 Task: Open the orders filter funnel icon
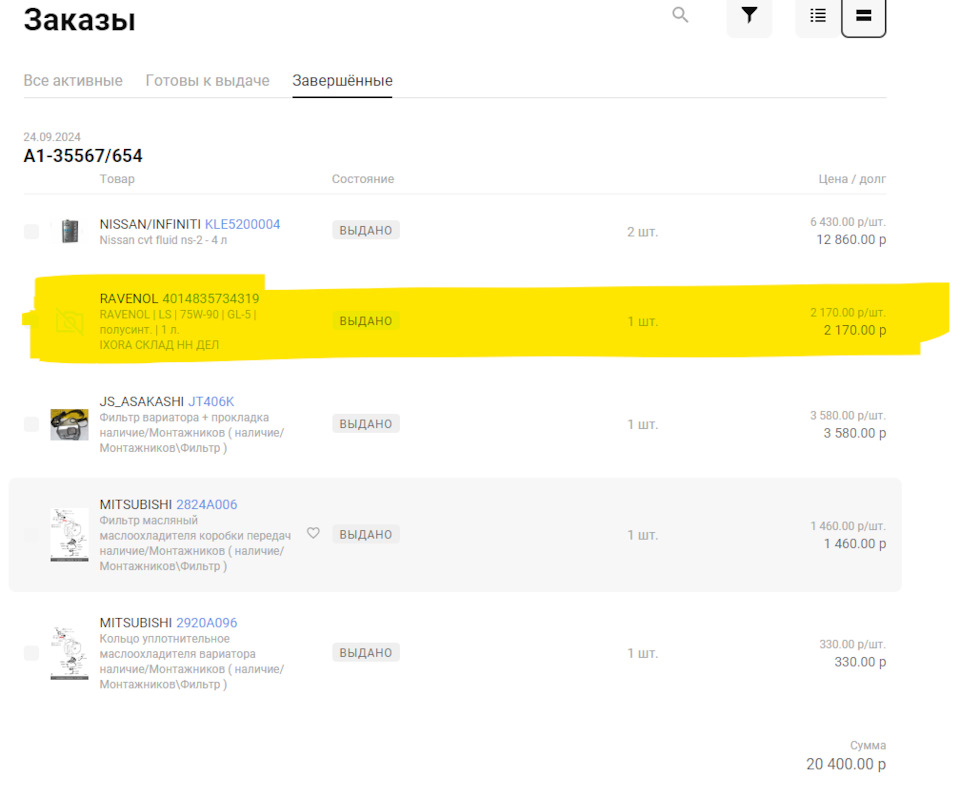749,15
